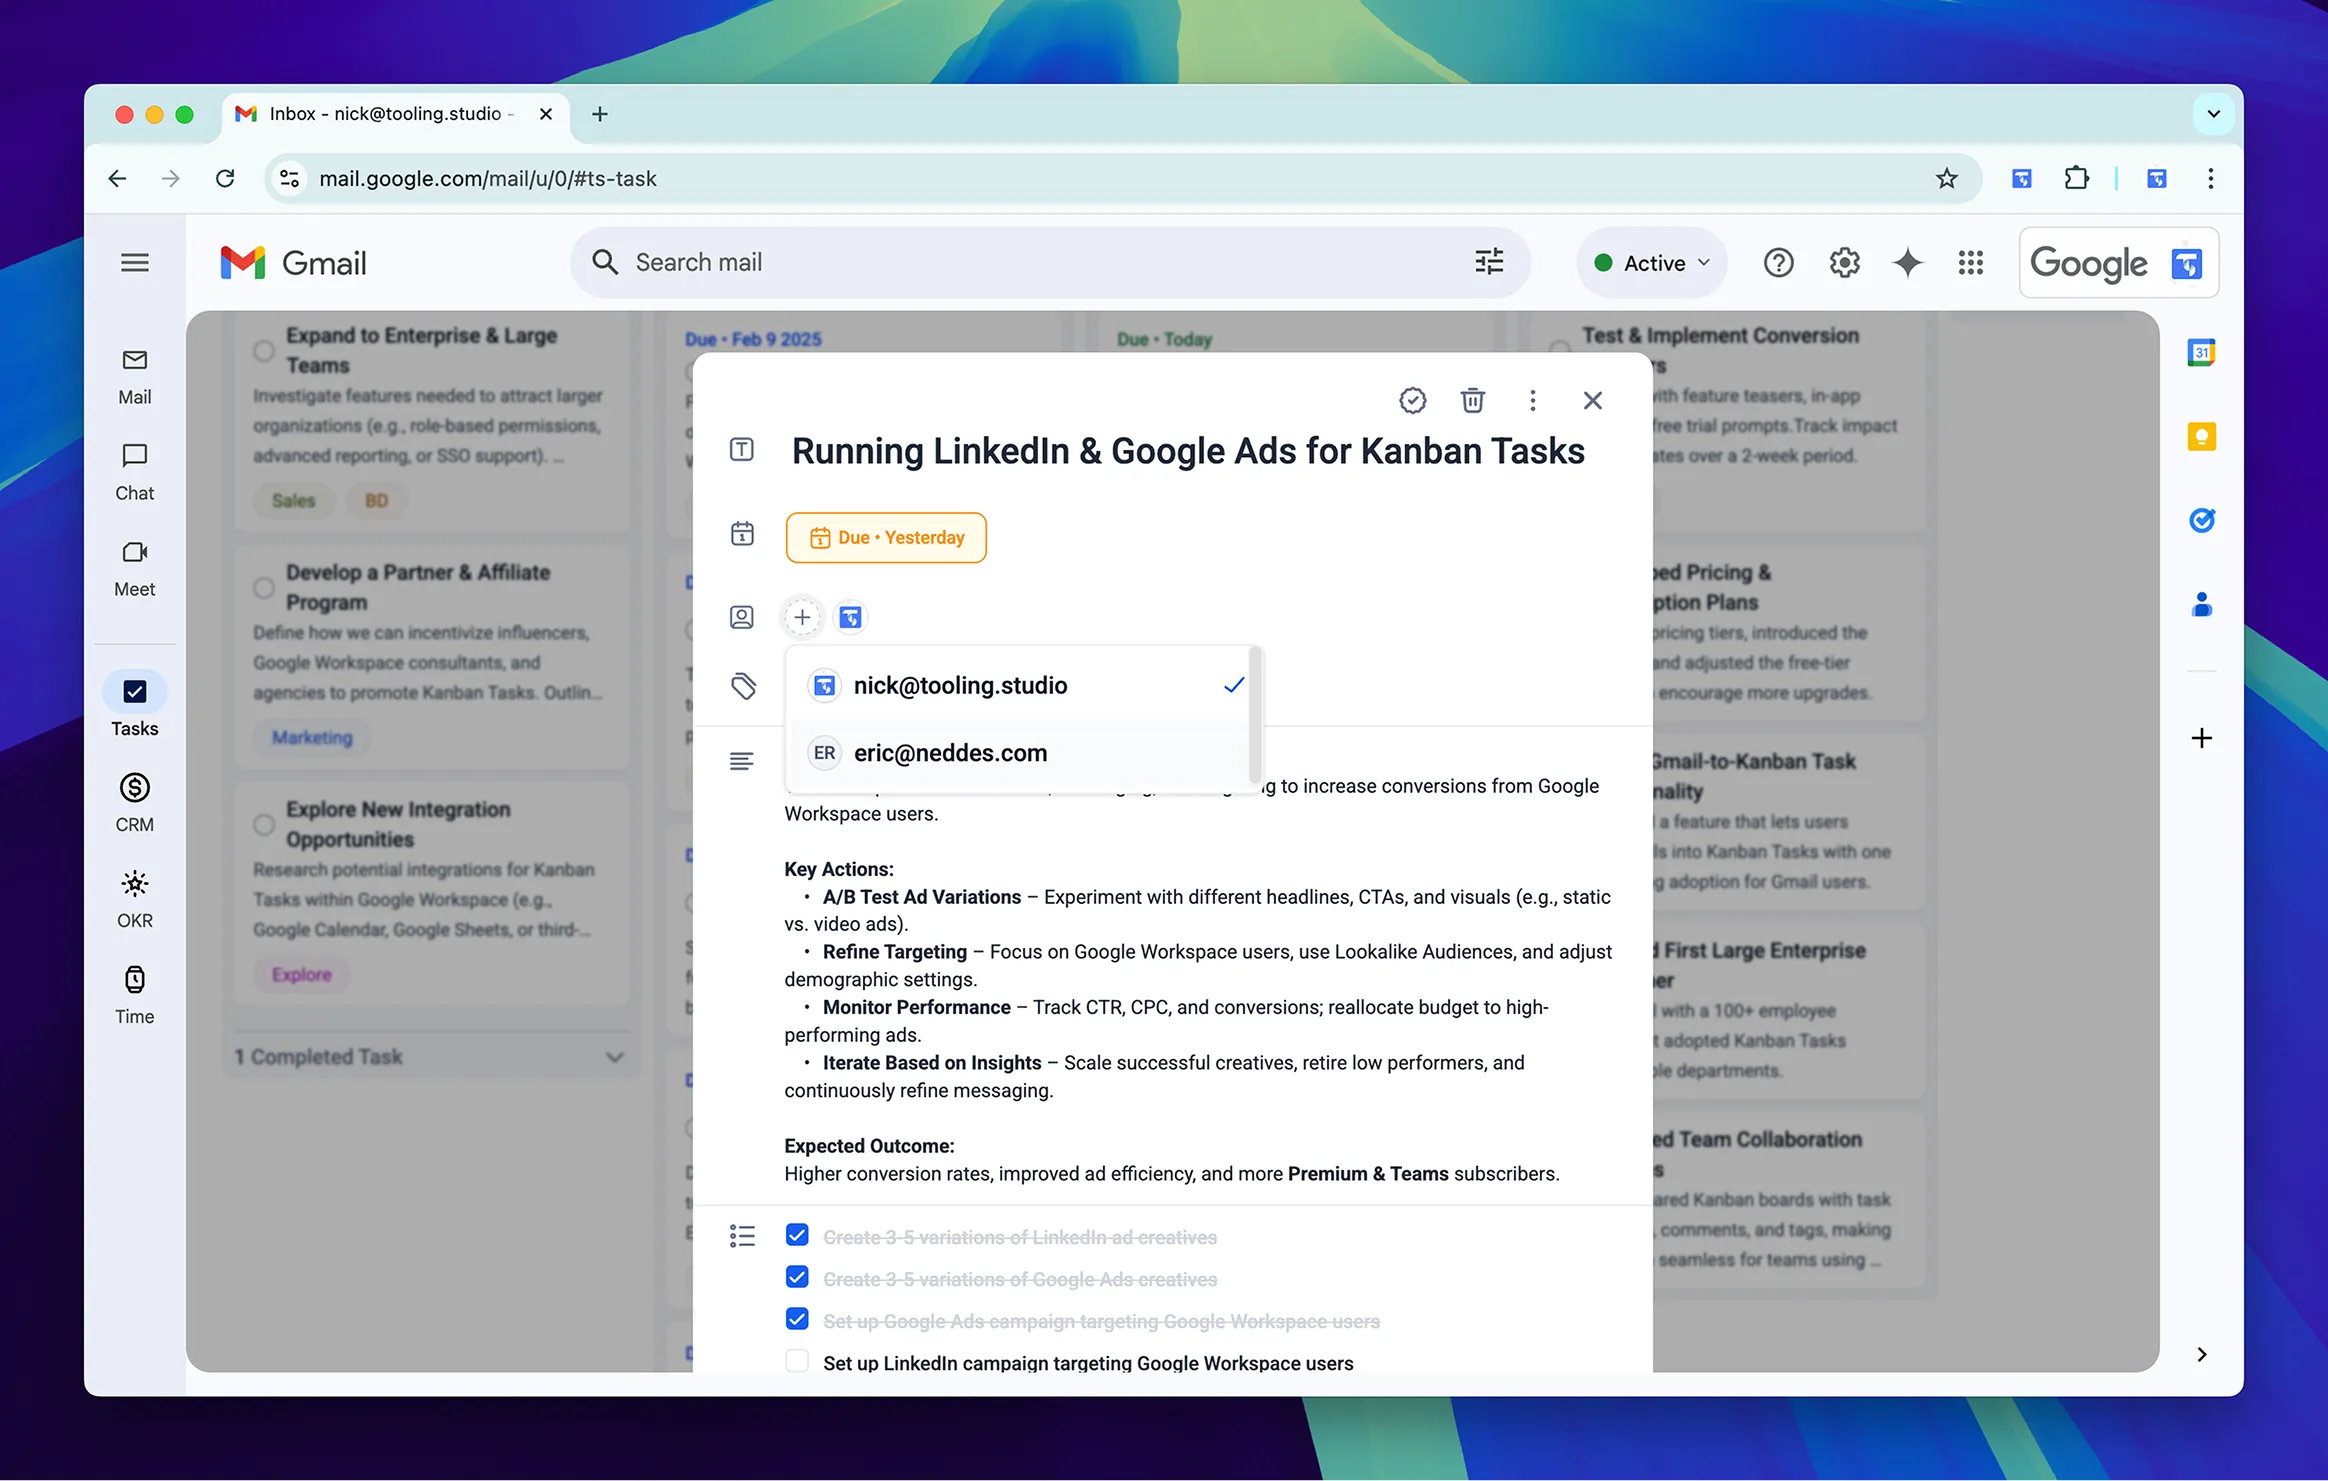The width and height of the screenshot is (2328, 1481).
Task: Open the Mail section in the sidebar
Action: [x=135, y=376]
